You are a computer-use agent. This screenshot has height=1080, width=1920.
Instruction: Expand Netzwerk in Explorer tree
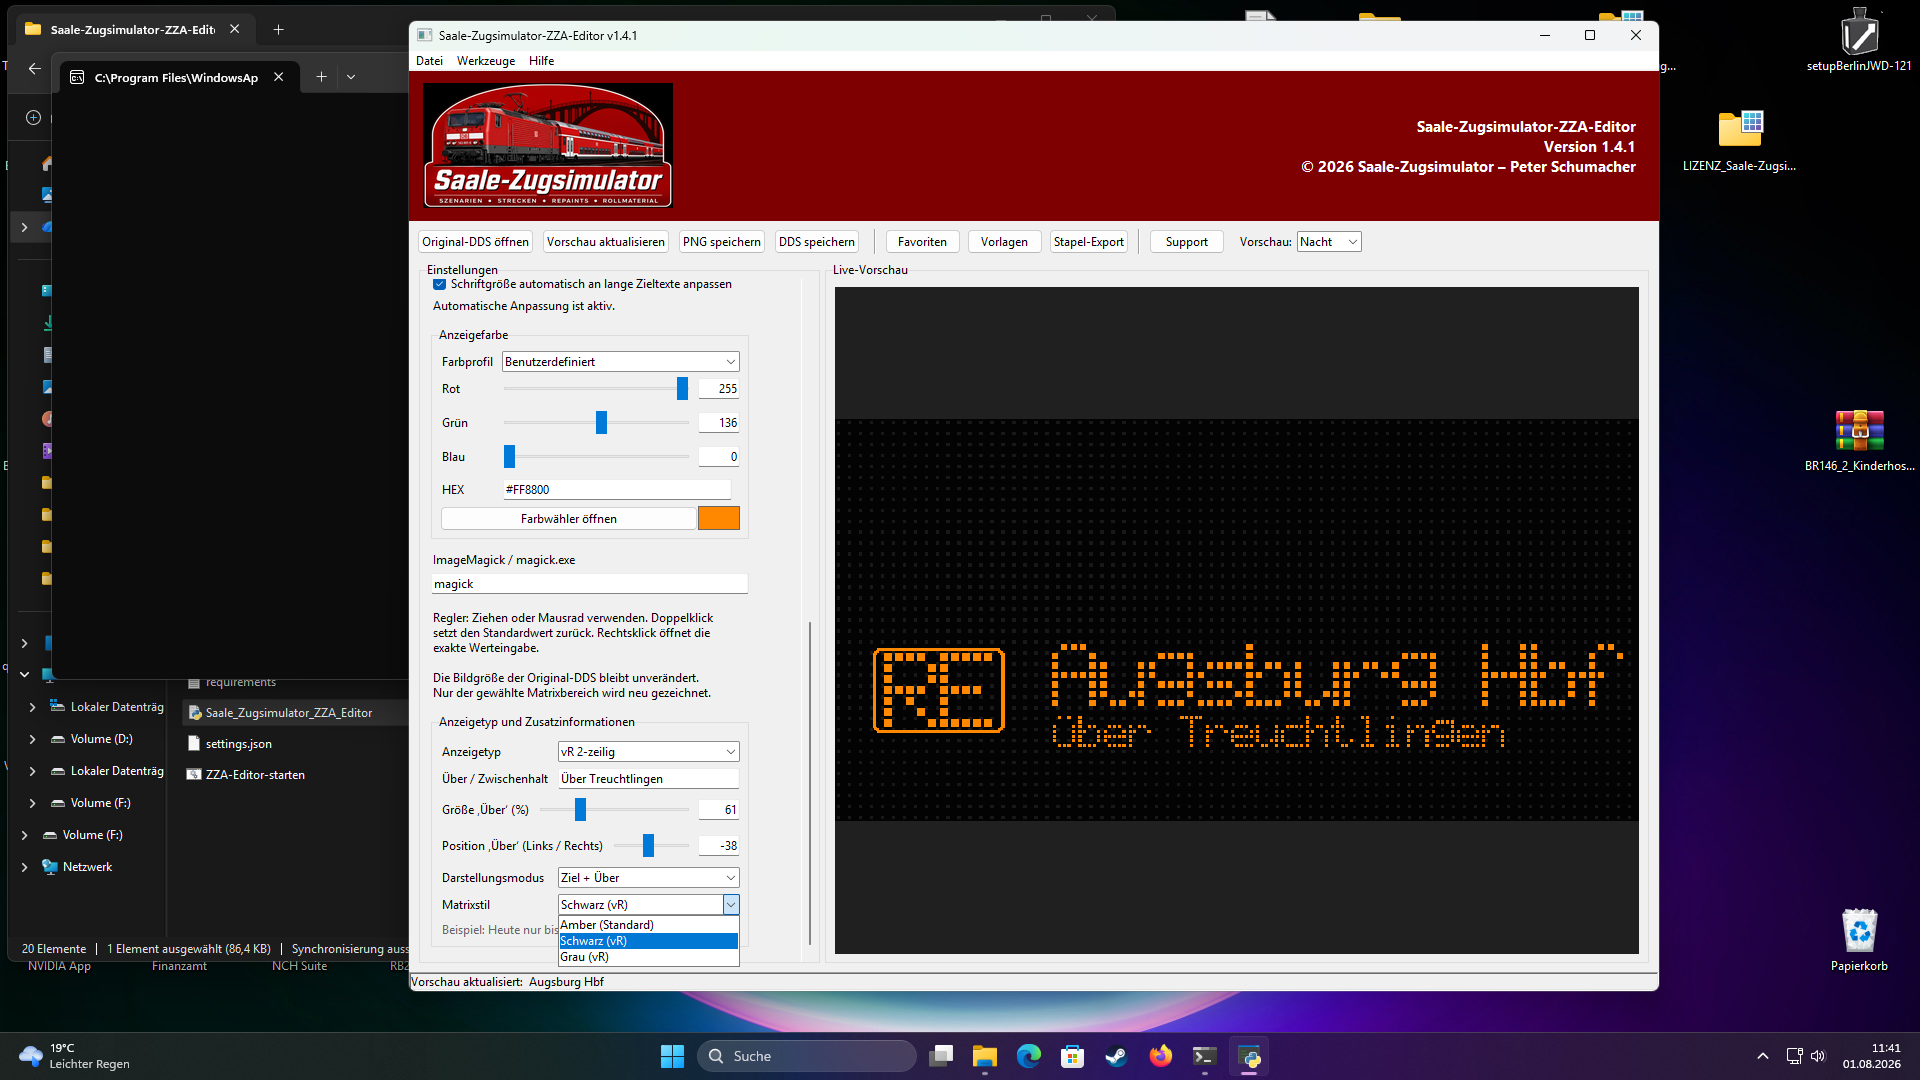click(x=24, y=867)
